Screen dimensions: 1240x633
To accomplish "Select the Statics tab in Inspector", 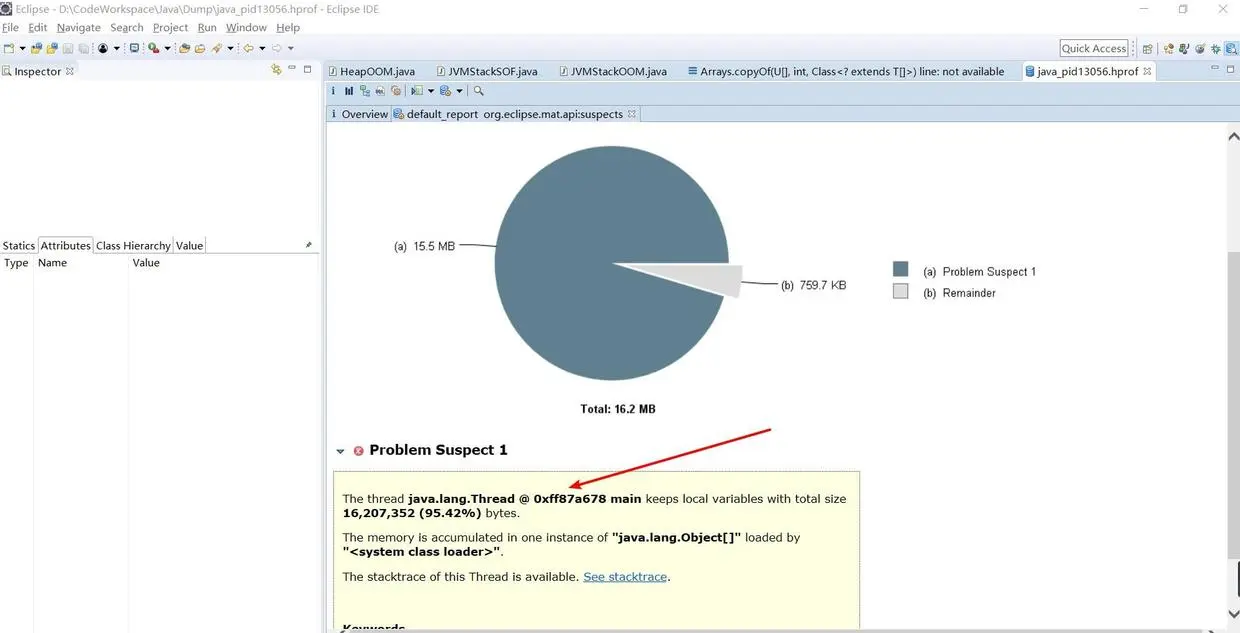I will tap(19, 245).
